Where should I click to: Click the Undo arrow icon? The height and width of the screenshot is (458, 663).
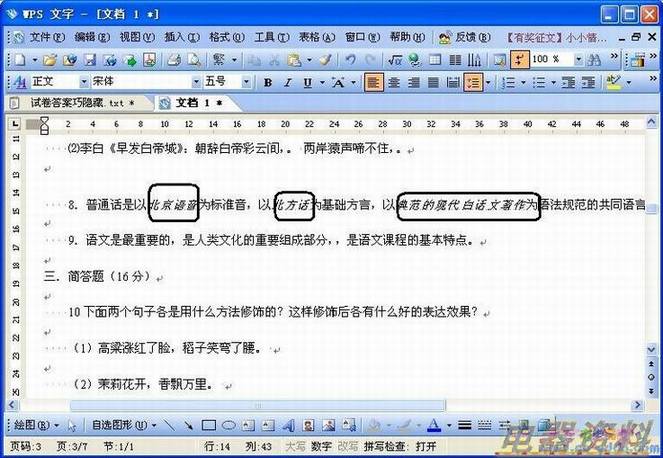pyautogui.click(x=351, y=60)
